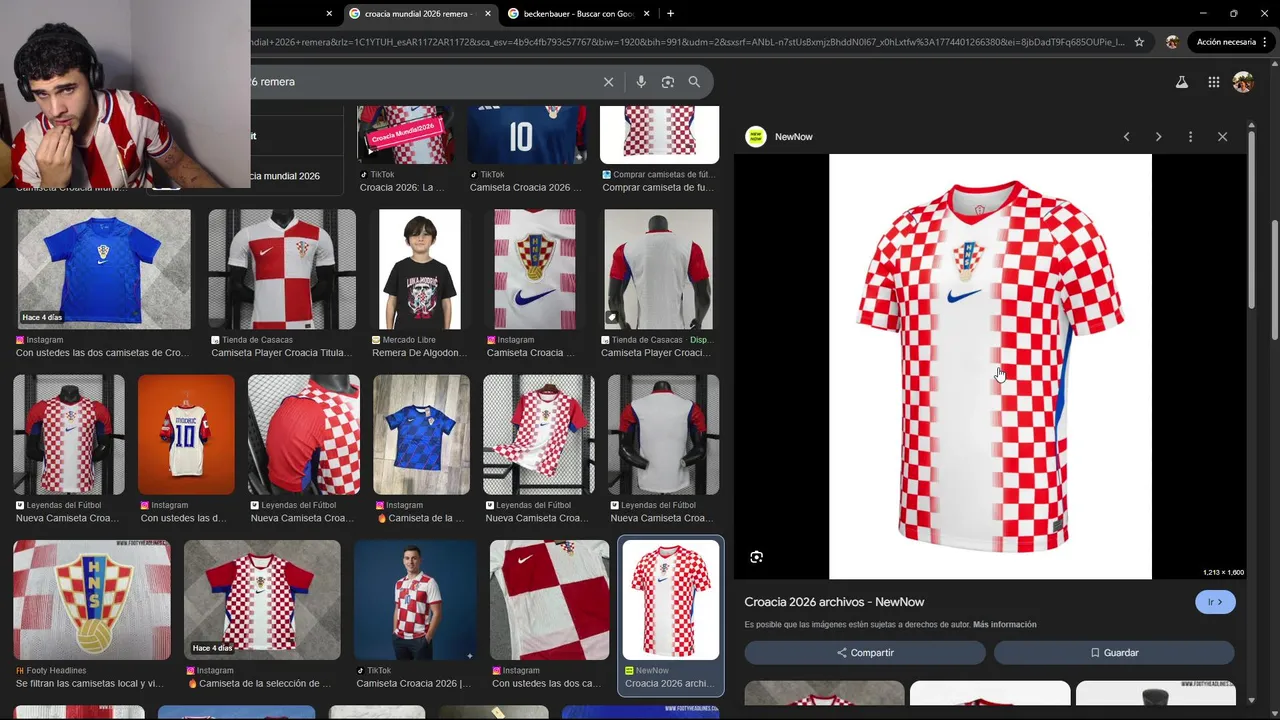
Task: Open Search Labs flask icon
Action: pyautogui.click(x=1181, y=82)
